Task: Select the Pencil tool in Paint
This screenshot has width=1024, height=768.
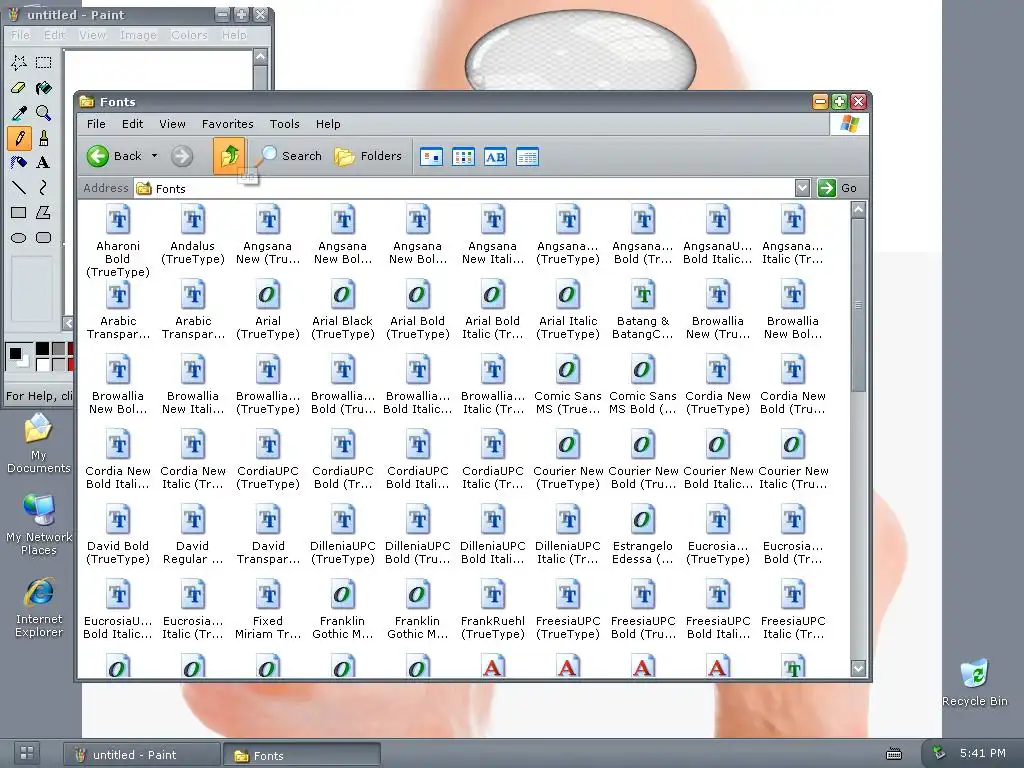Action: click(x=19, y=138)
